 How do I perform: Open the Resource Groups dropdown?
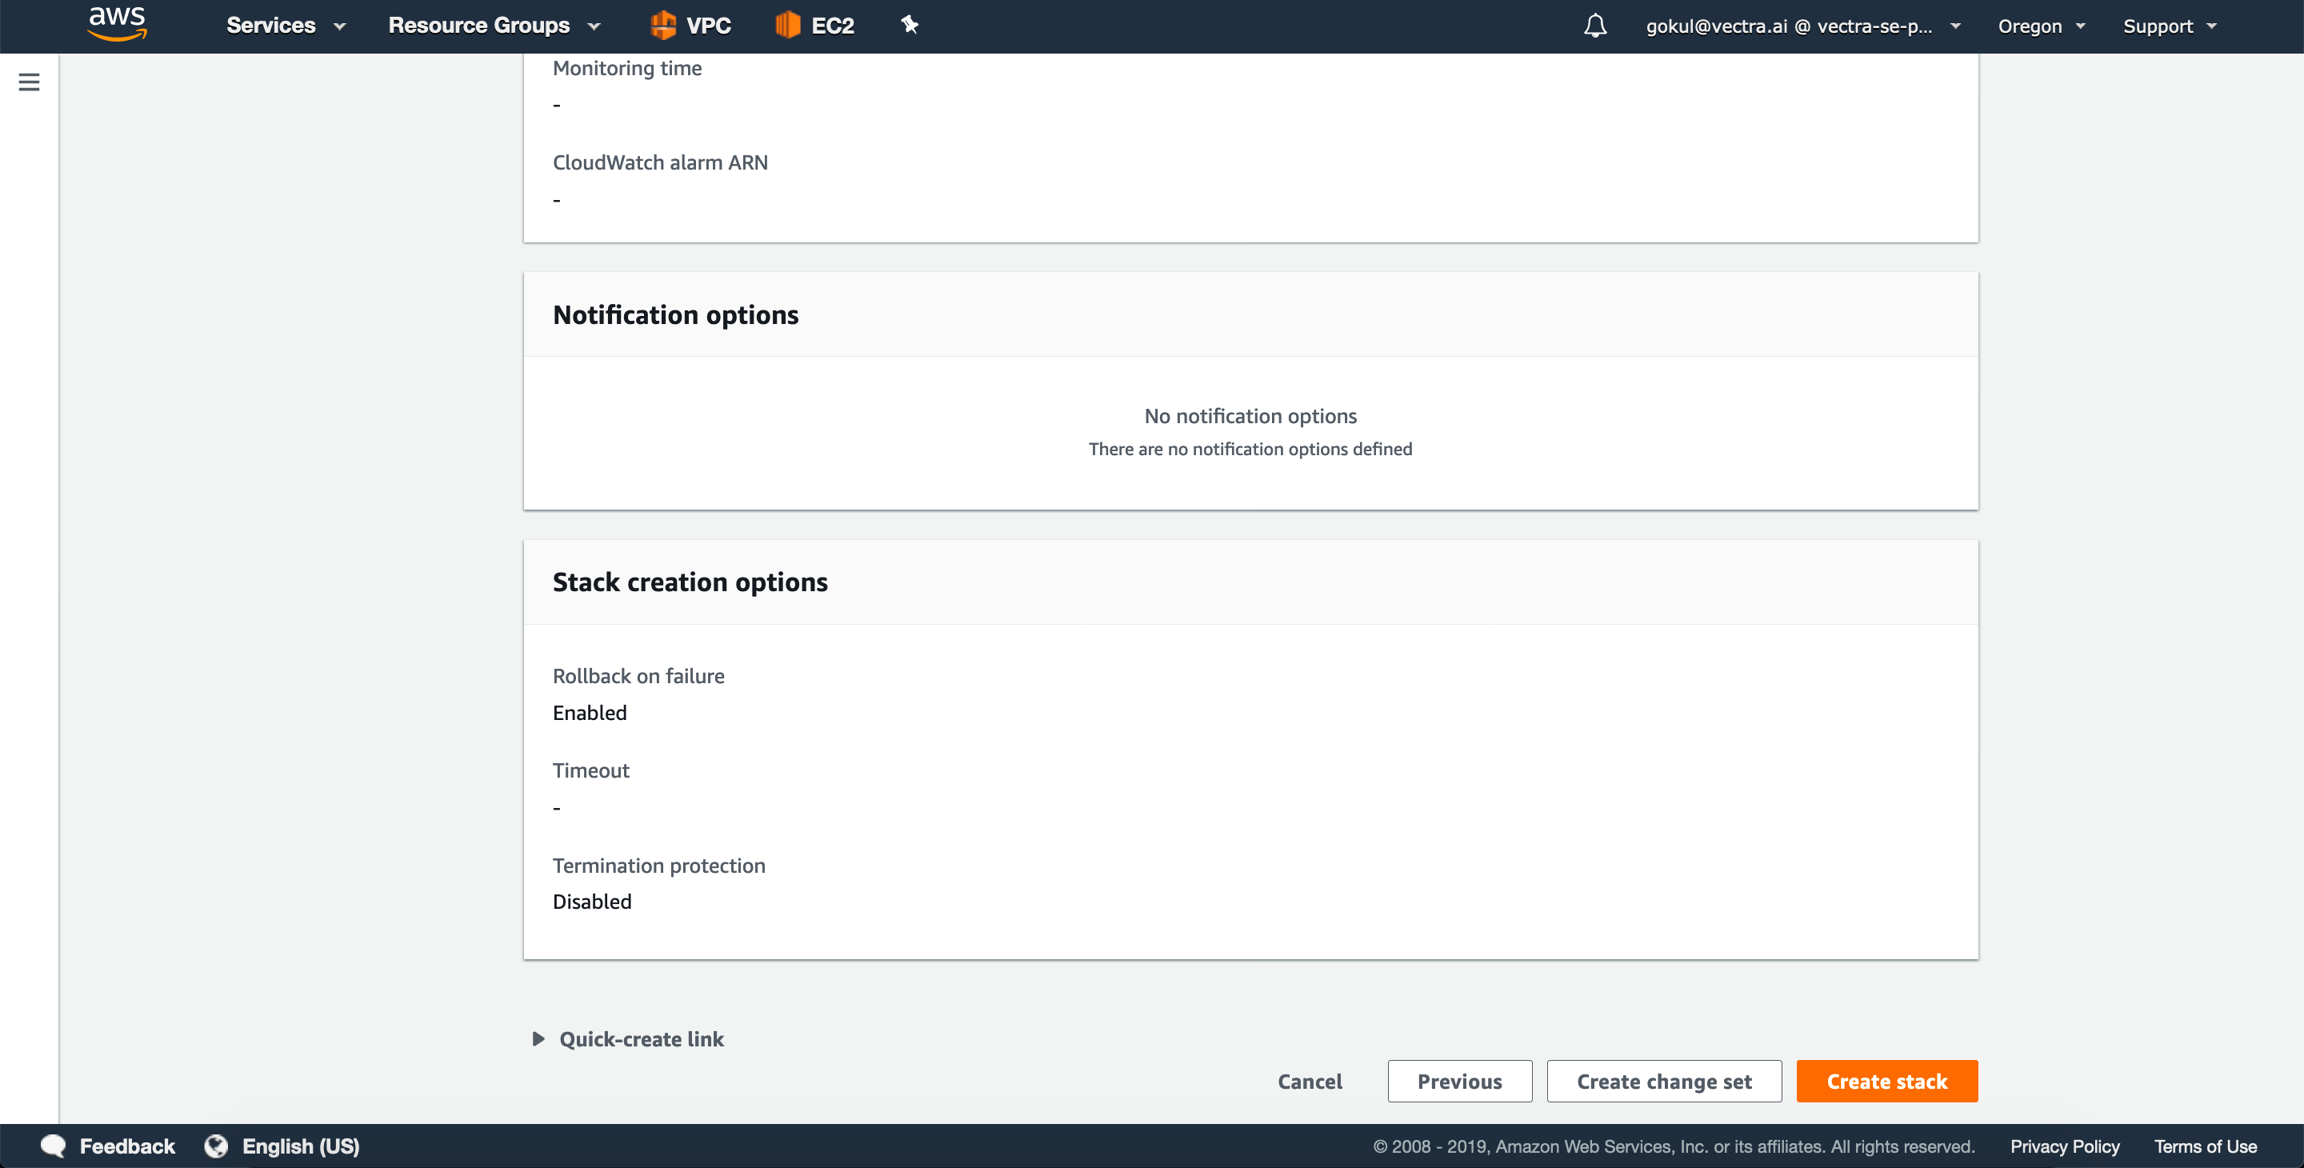click(494, 26)
